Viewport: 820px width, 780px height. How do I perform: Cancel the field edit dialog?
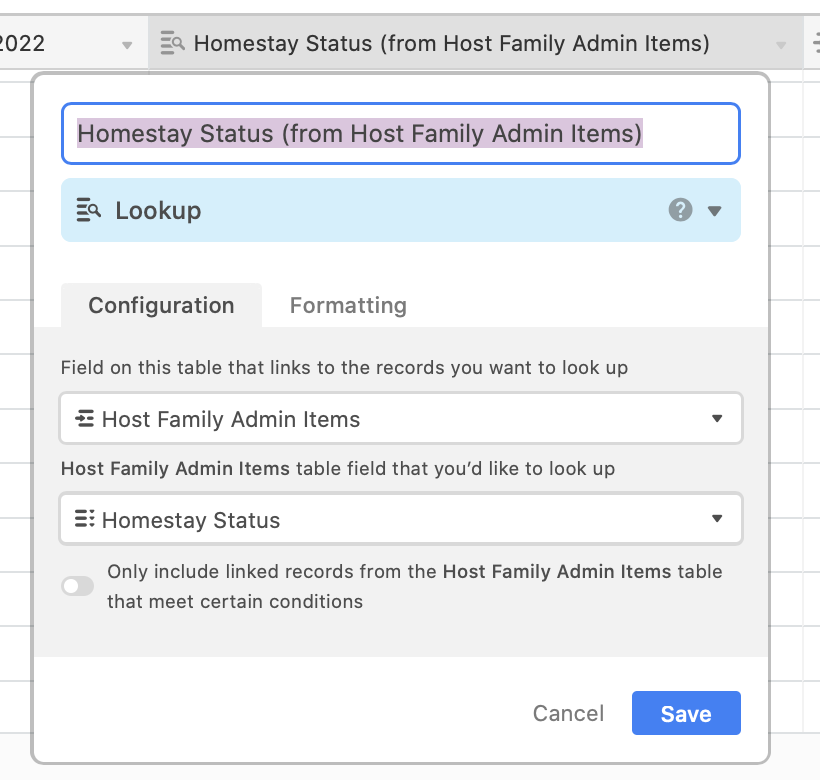568,713
